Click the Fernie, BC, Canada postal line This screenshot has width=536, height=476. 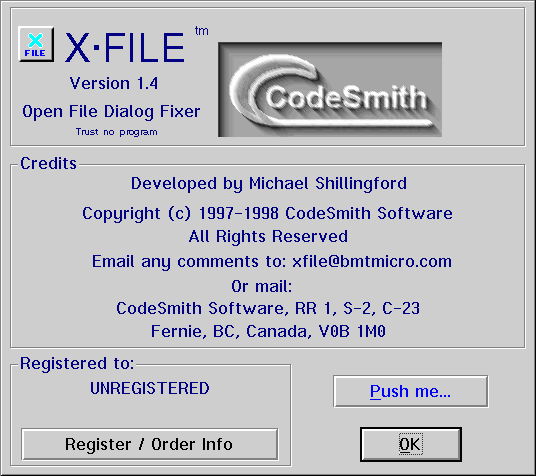(268, 331)
